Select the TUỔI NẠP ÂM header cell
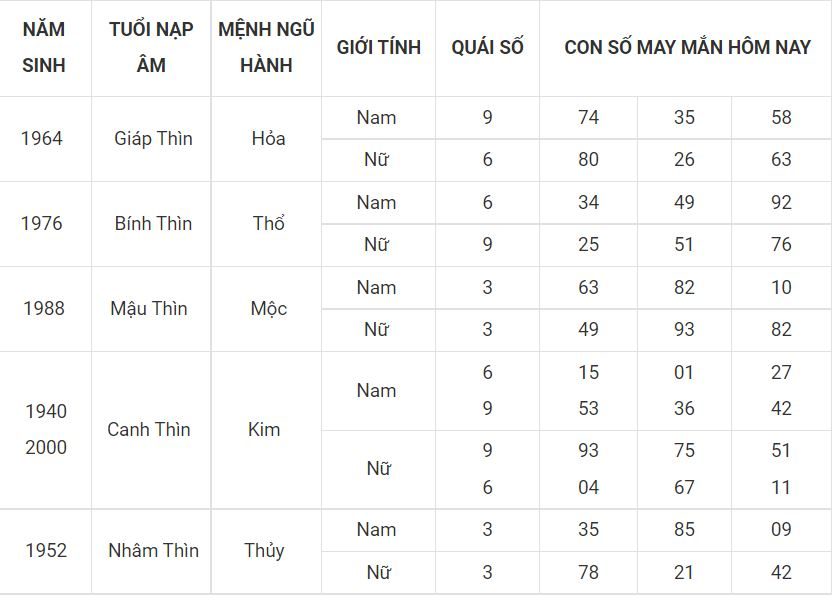836x600 pixels. [x=151, y=47]
